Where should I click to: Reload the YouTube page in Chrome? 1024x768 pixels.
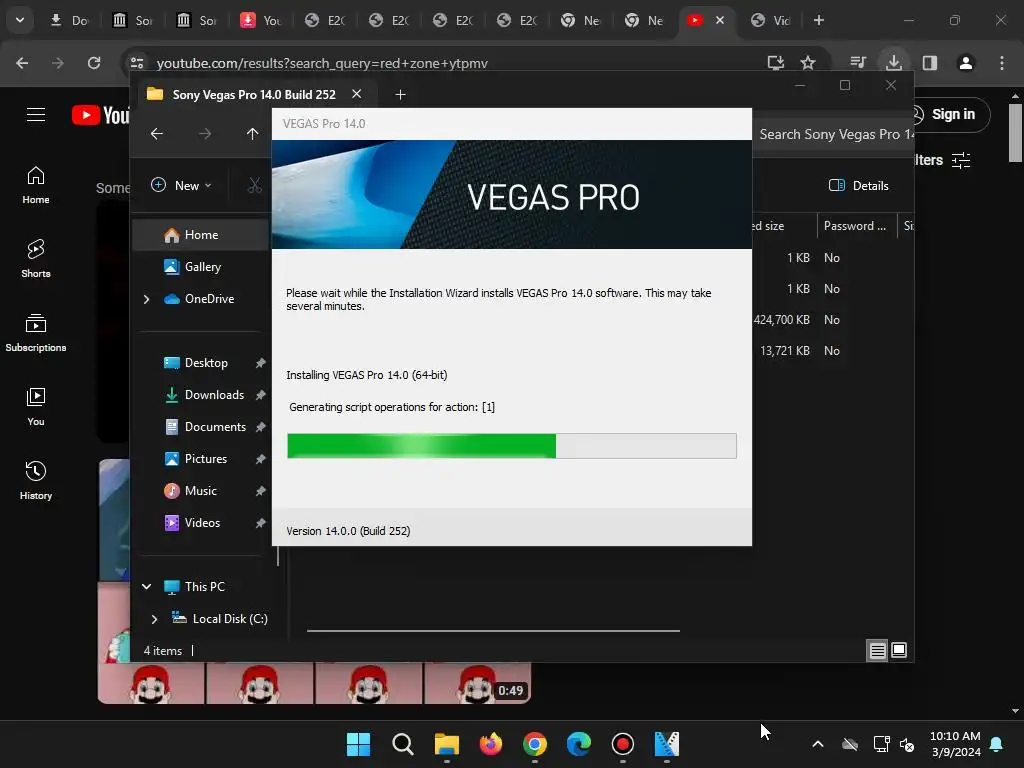click(x=94, y=63)
